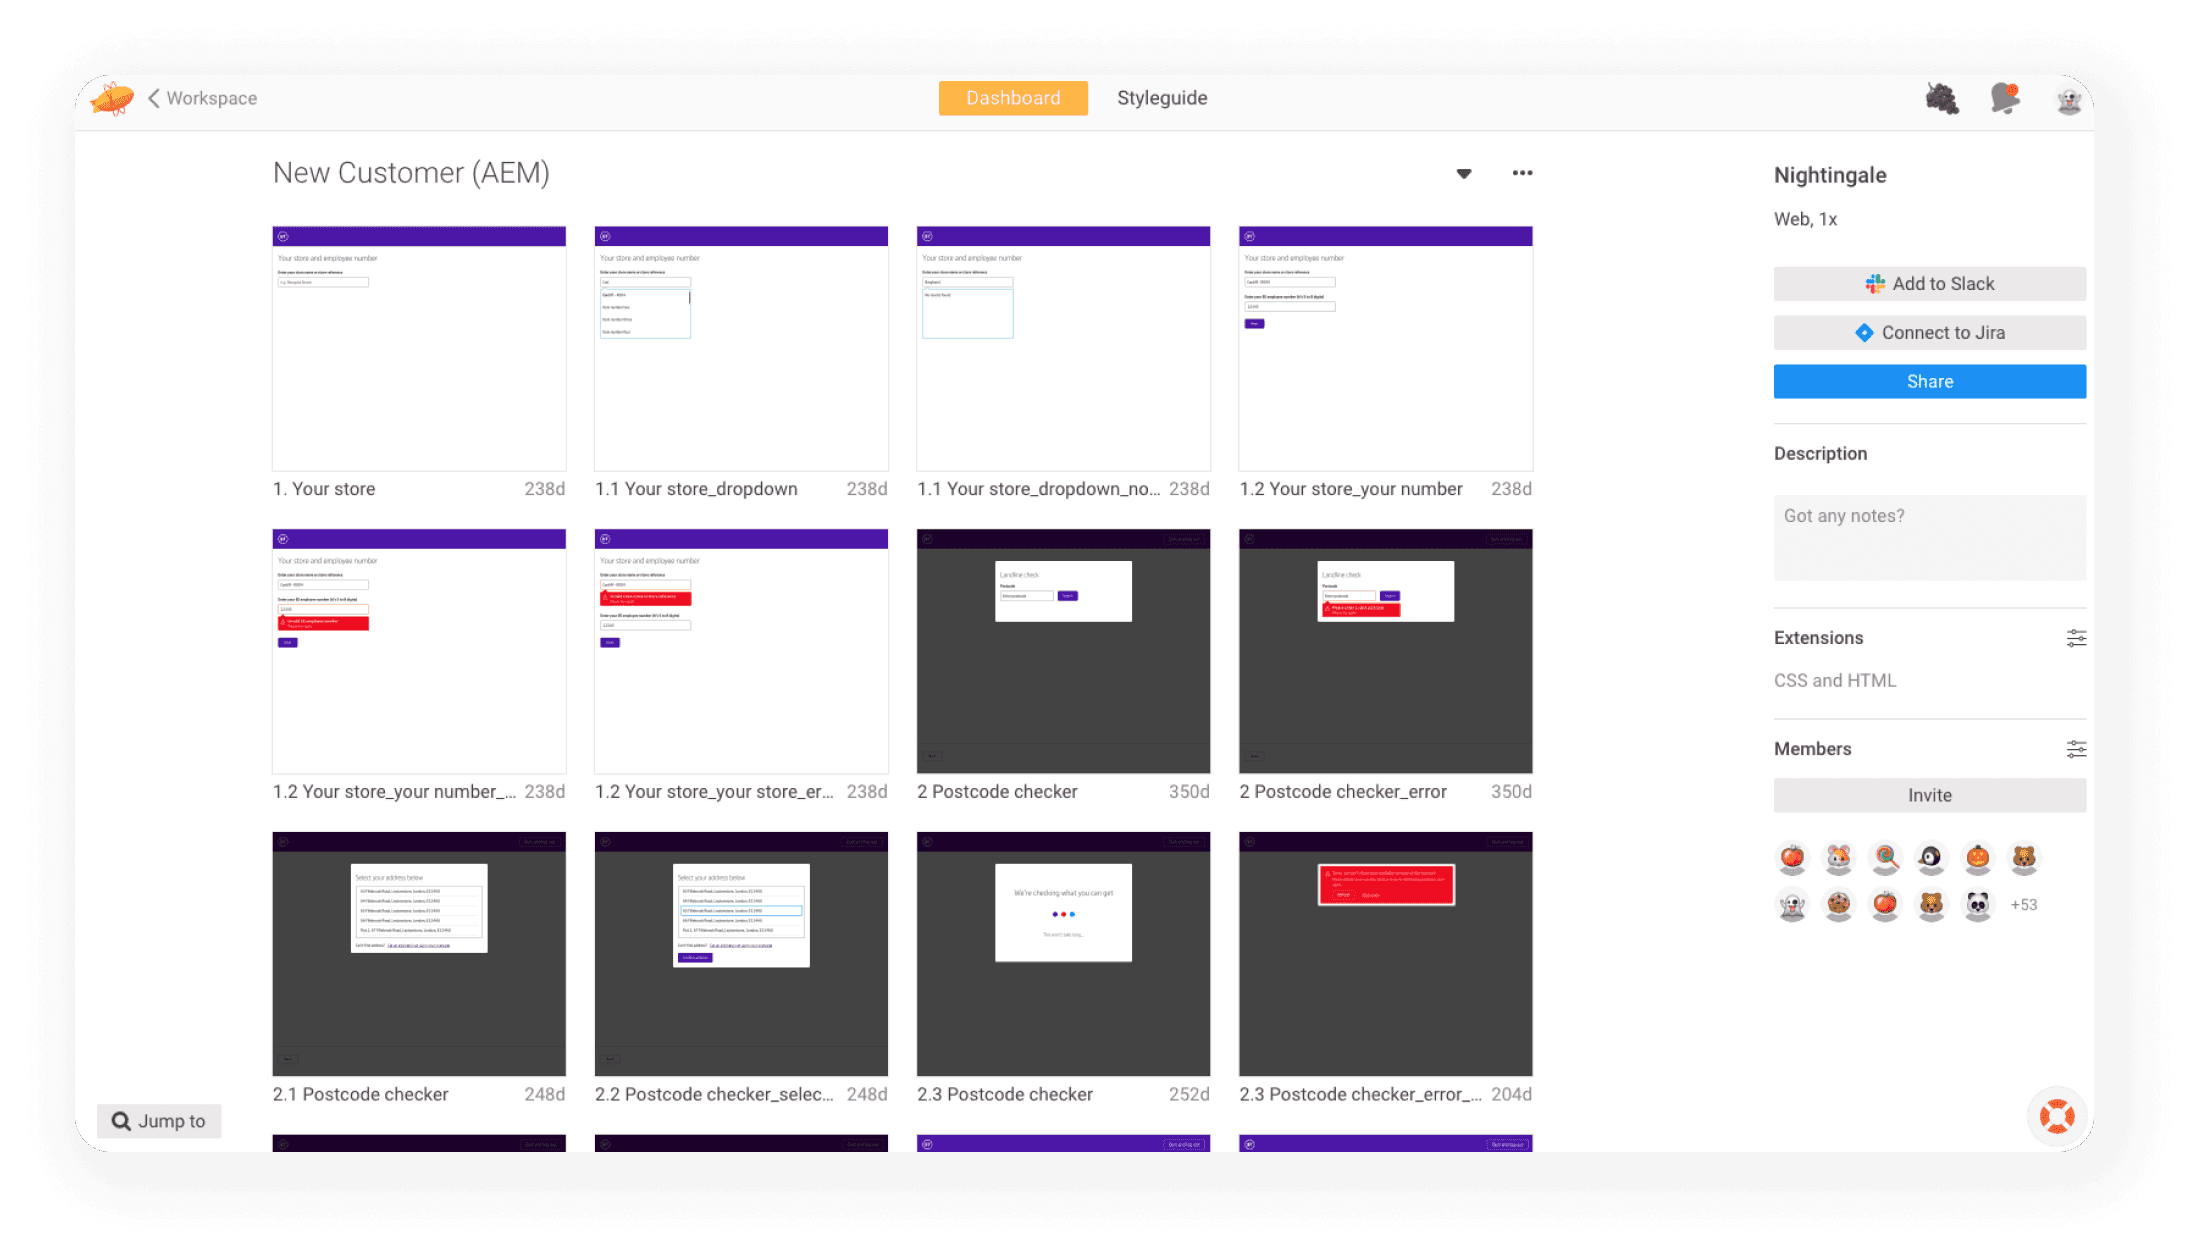Screen dimensions: 2199x1257
Task: Switch to the Dashboard tab
Action: click(1012, 98)
